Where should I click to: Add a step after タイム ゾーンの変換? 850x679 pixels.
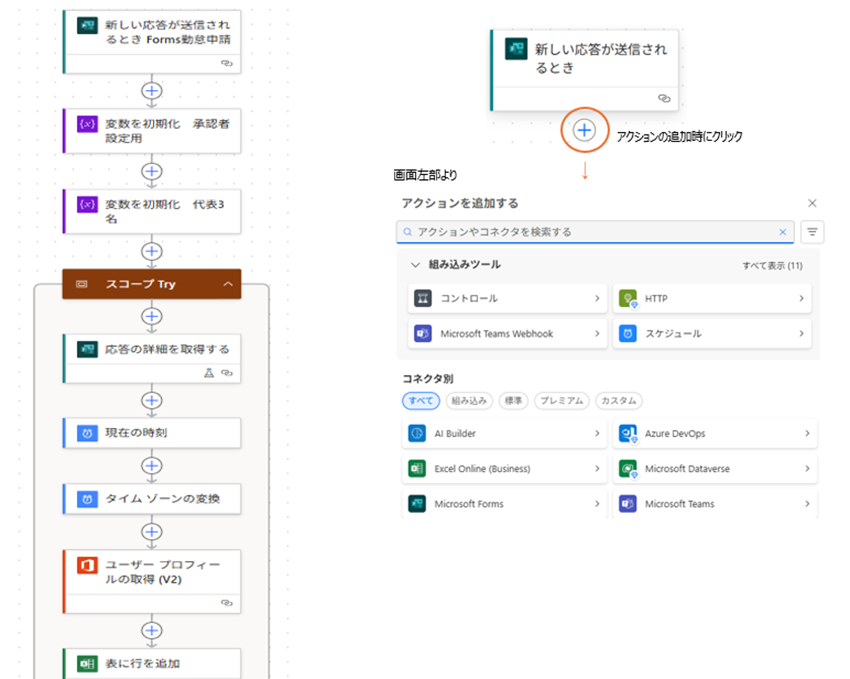pos(152,532)
